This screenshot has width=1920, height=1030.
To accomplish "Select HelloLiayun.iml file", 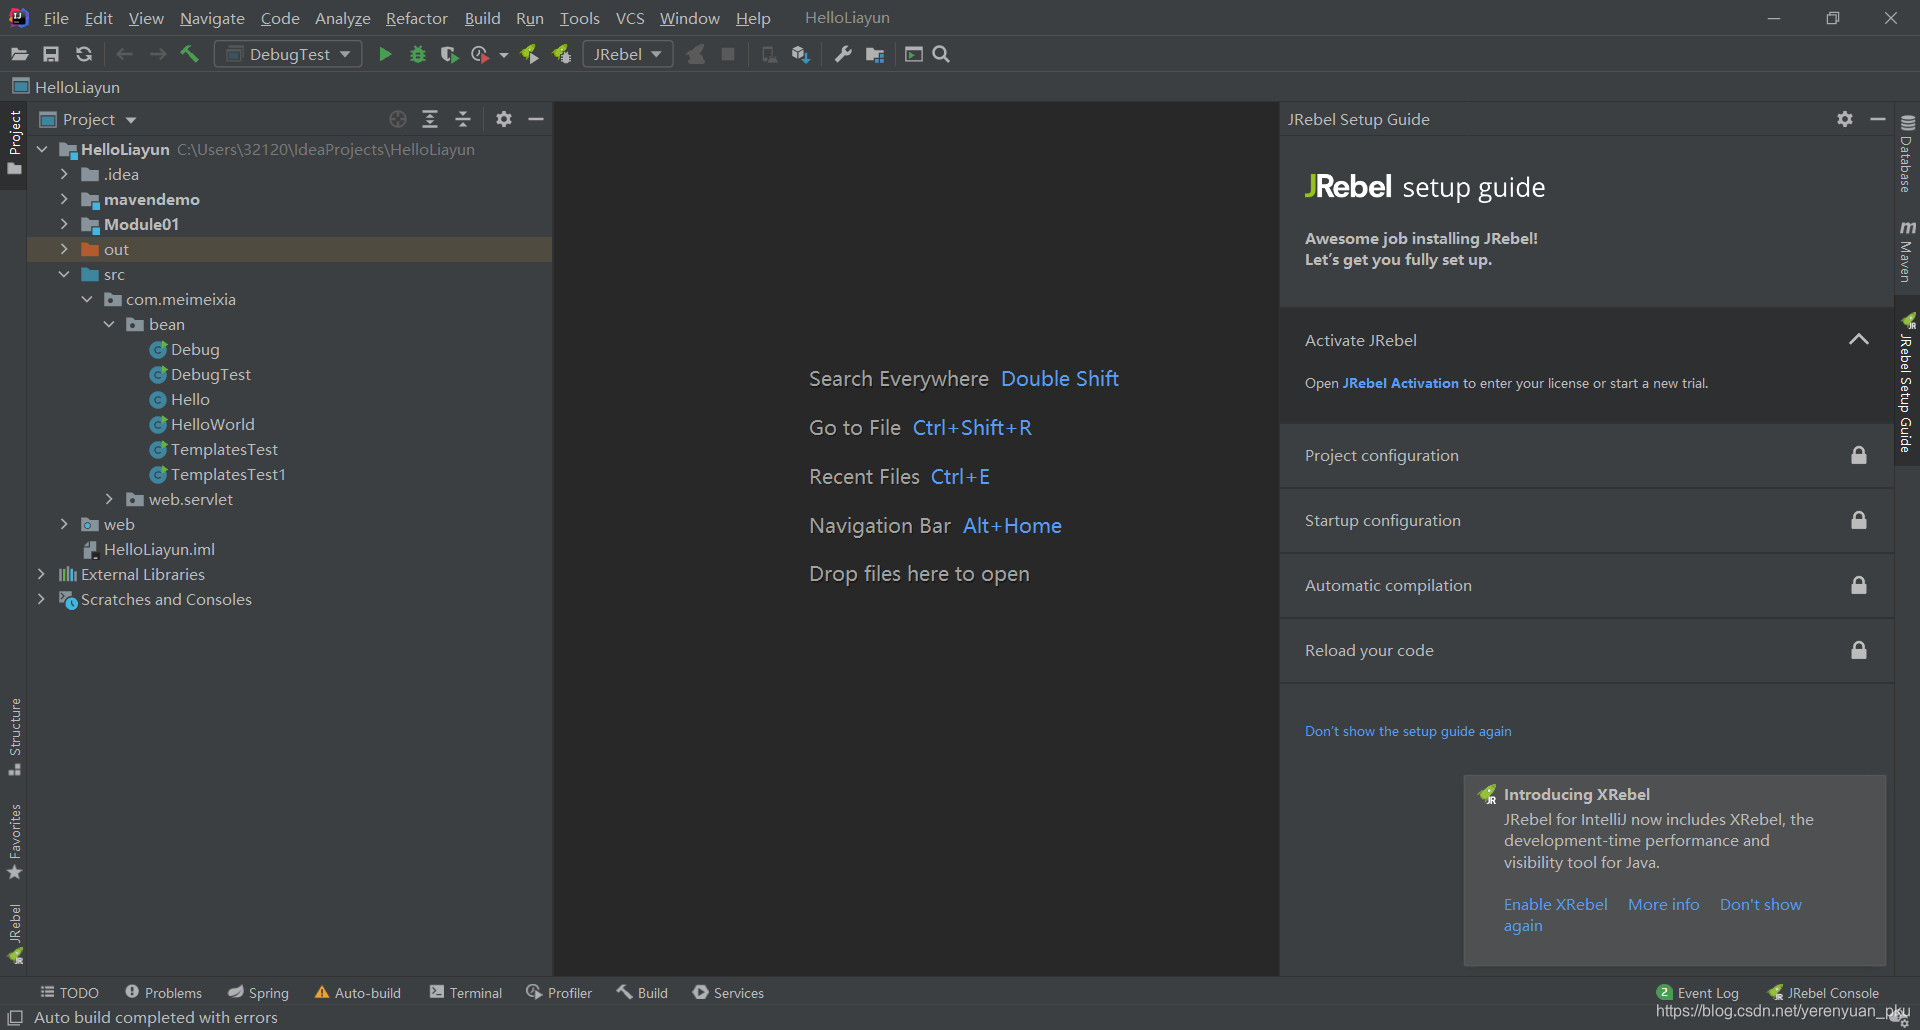I will coord(159,549).
